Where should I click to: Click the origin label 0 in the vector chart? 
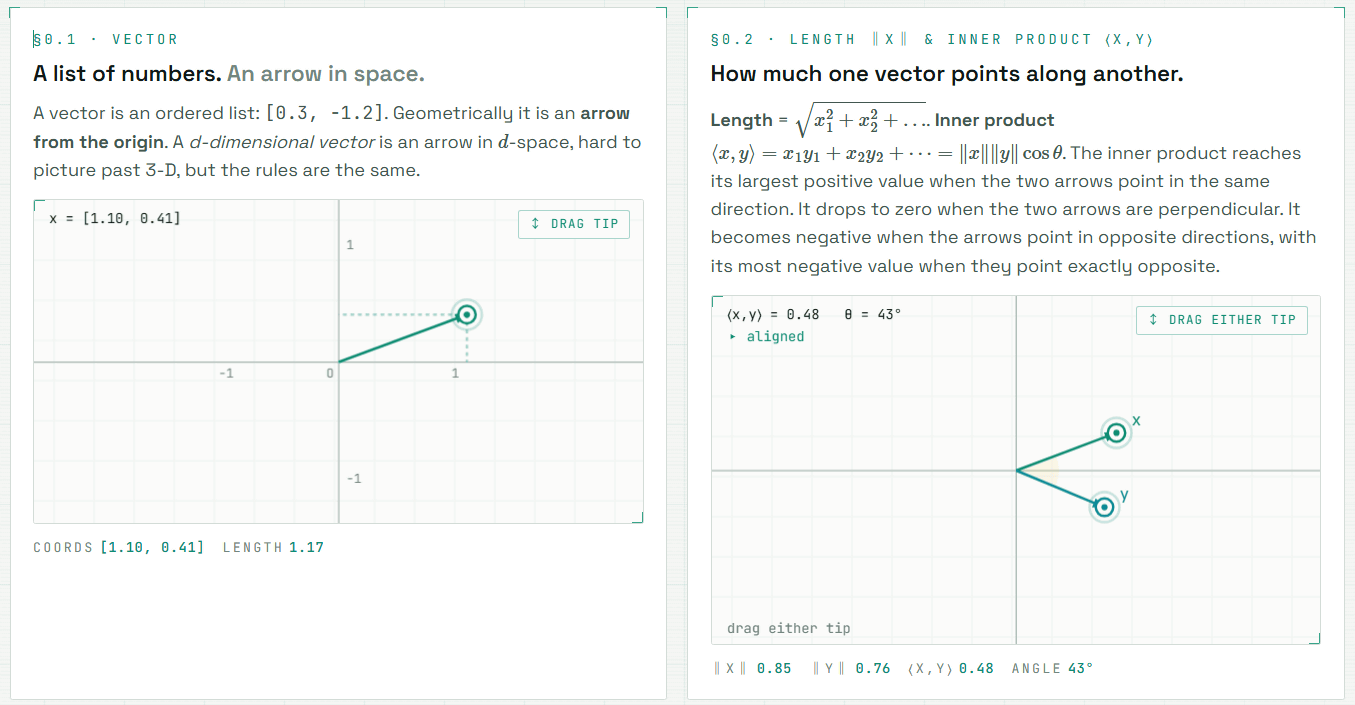point(328,373)
